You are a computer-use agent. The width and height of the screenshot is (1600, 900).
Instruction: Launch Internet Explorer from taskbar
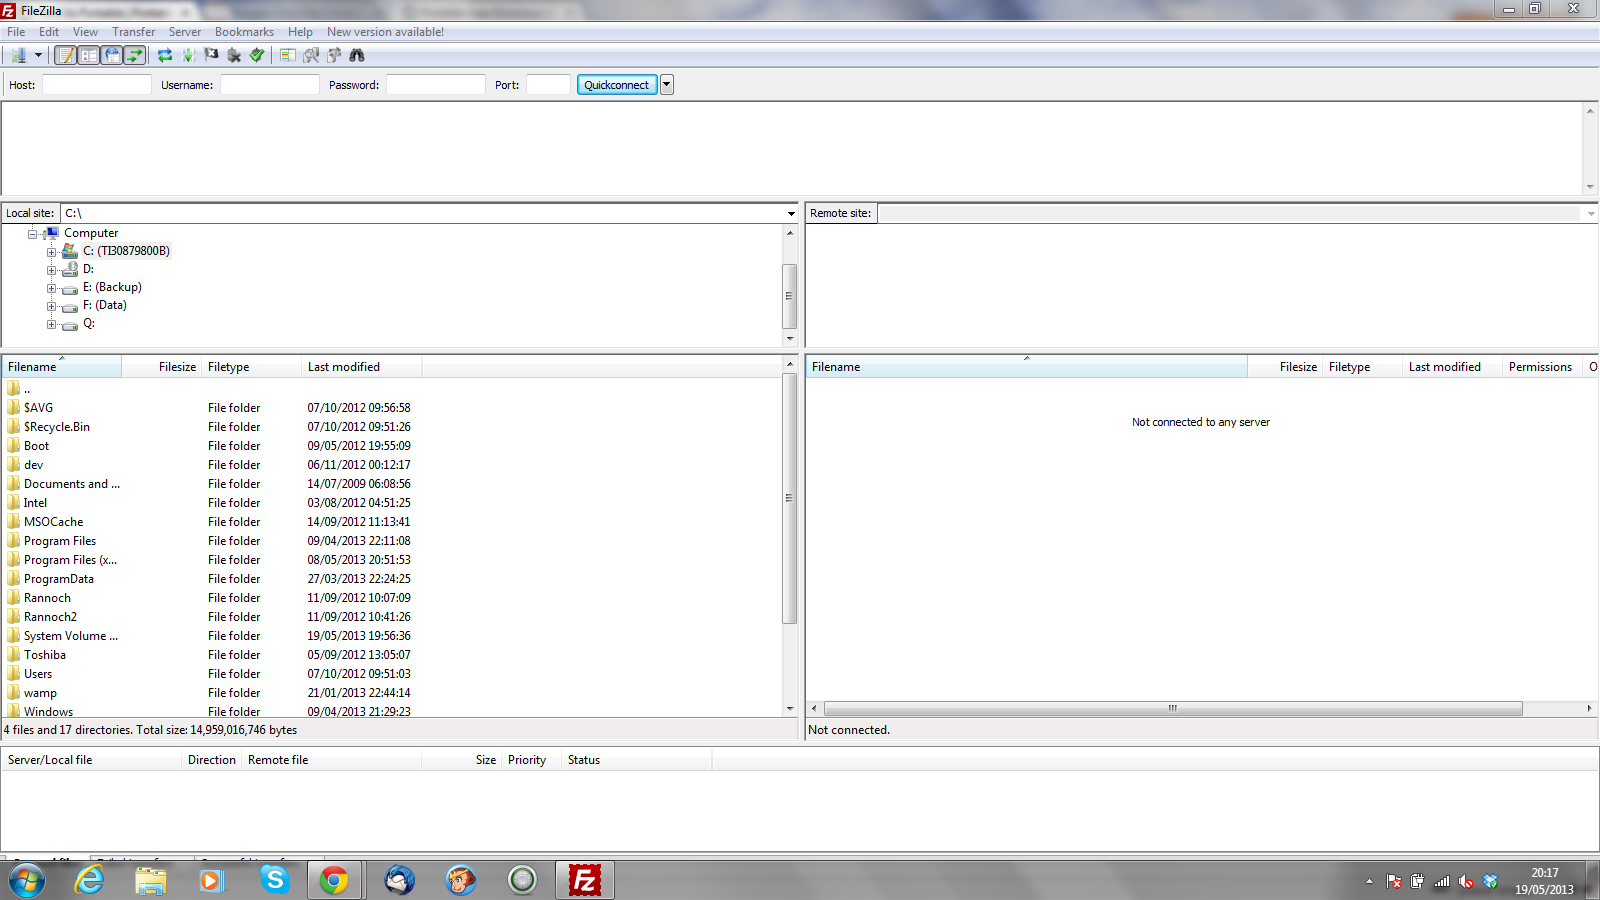89,880
